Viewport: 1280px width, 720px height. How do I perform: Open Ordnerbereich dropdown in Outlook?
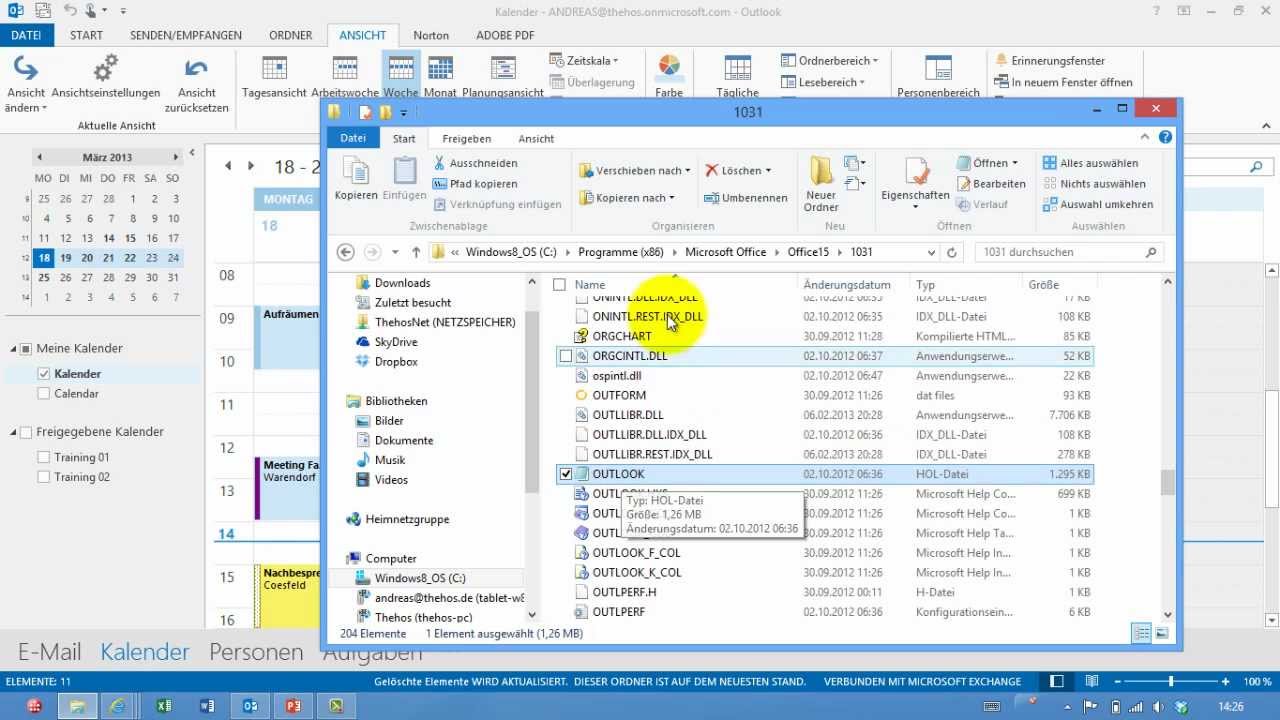tap(830, 61)
